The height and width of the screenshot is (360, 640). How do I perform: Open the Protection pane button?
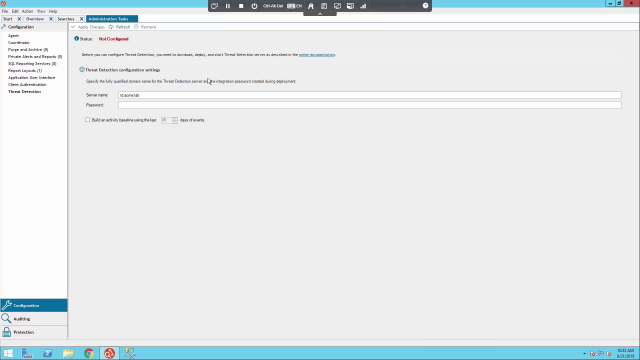coord(34,332)
